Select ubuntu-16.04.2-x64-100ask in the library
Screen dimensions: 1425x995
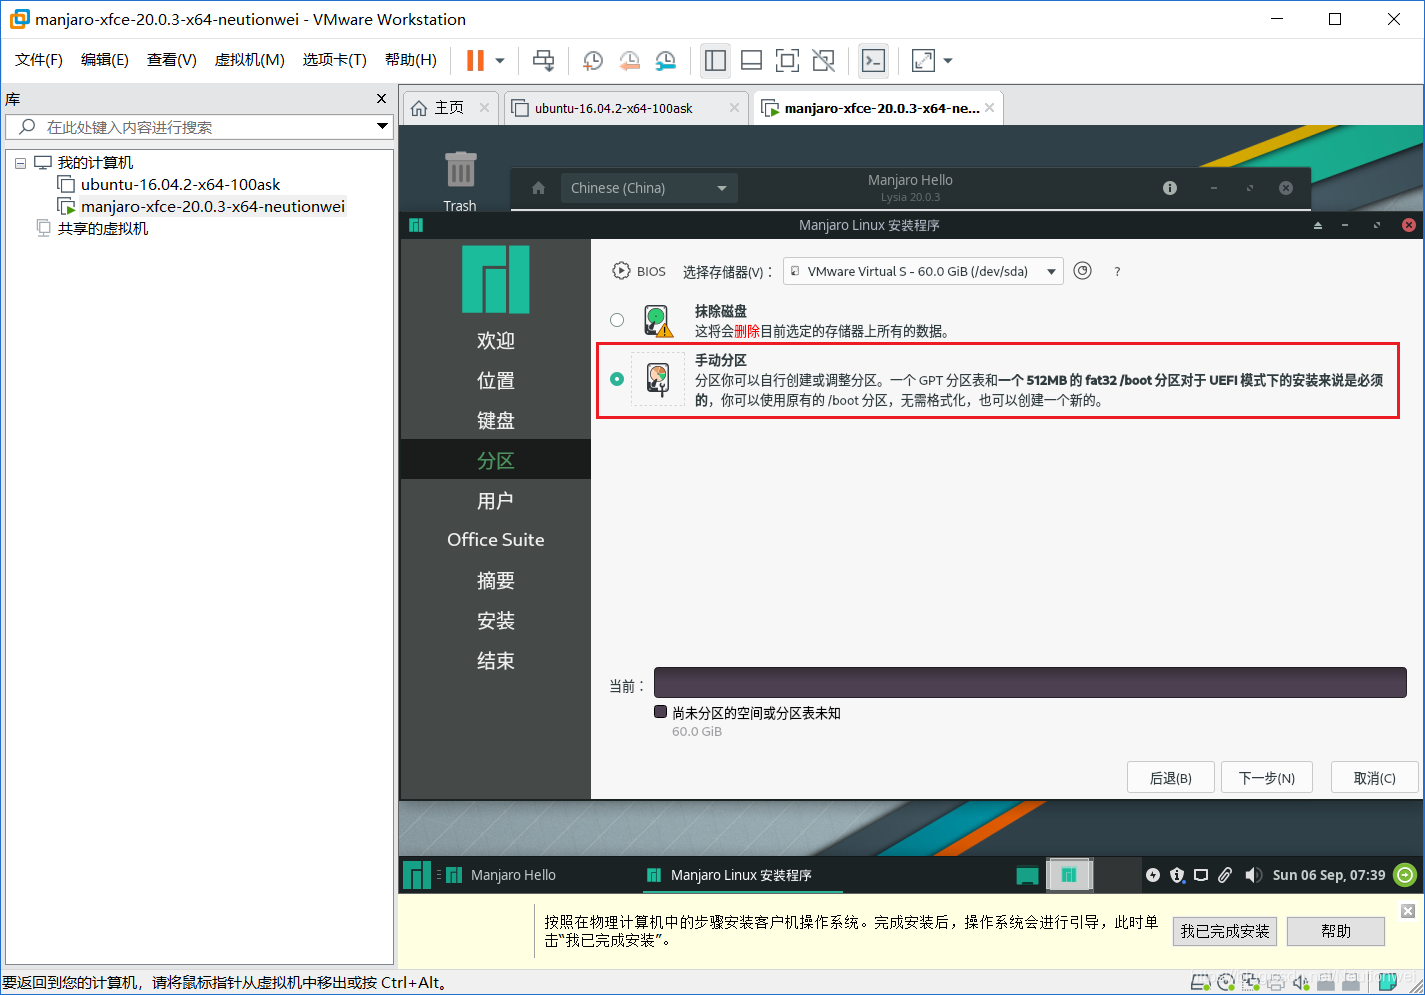[x=180, y=185]
